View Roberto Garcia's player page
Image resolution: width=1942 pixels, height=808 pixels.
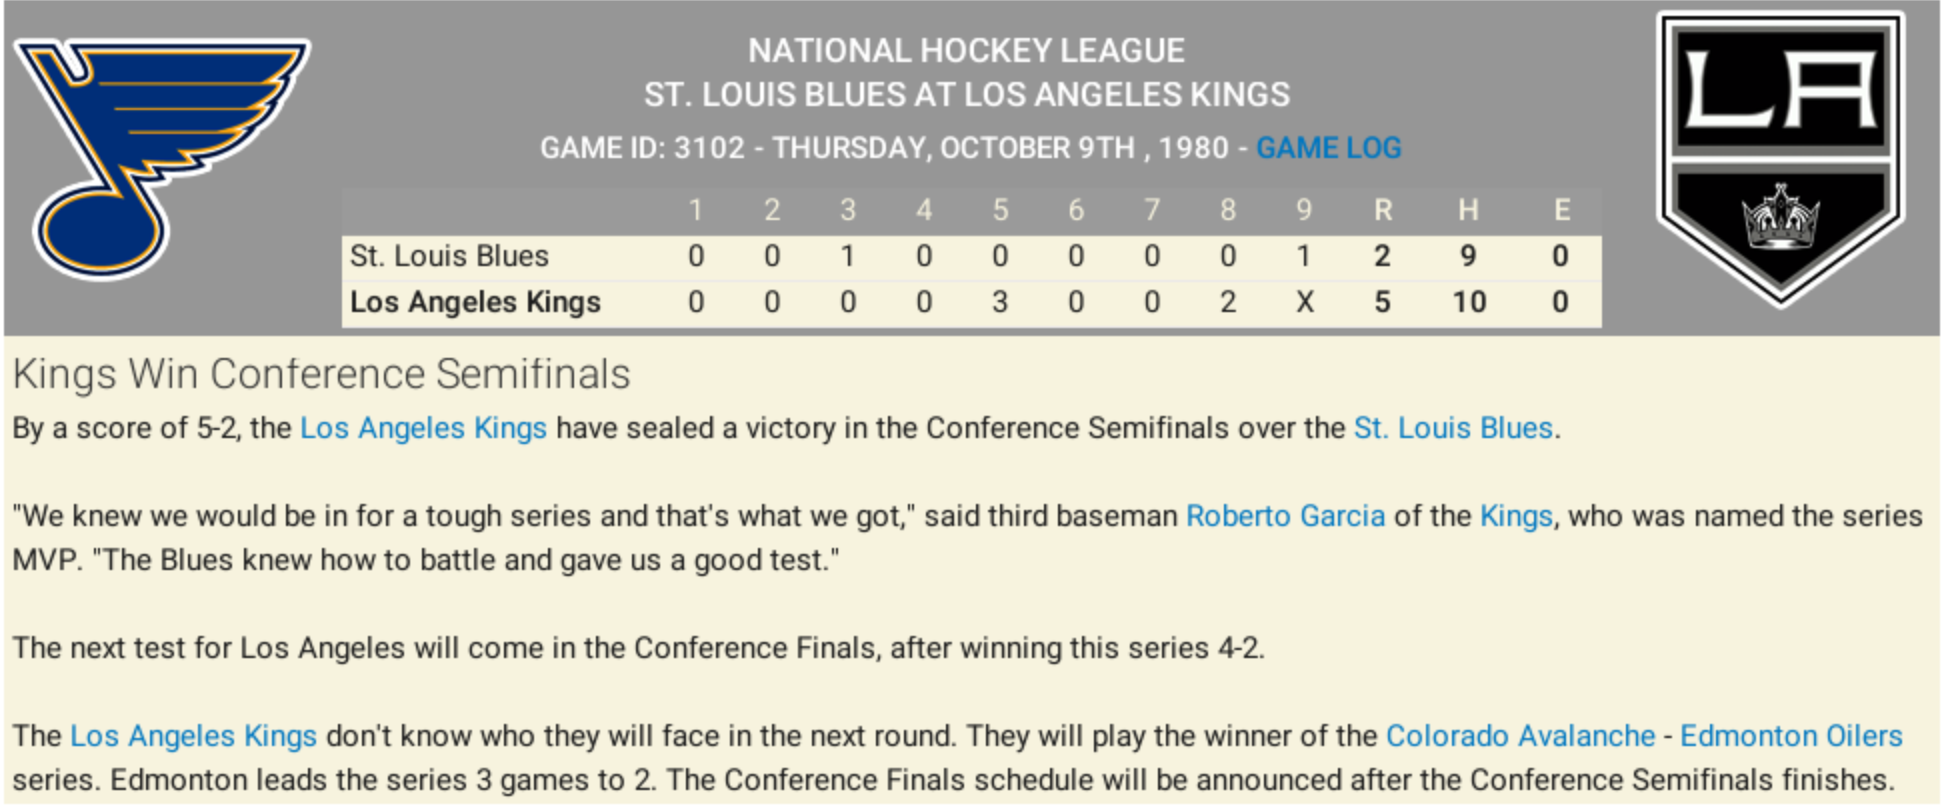coord(1285,516)
